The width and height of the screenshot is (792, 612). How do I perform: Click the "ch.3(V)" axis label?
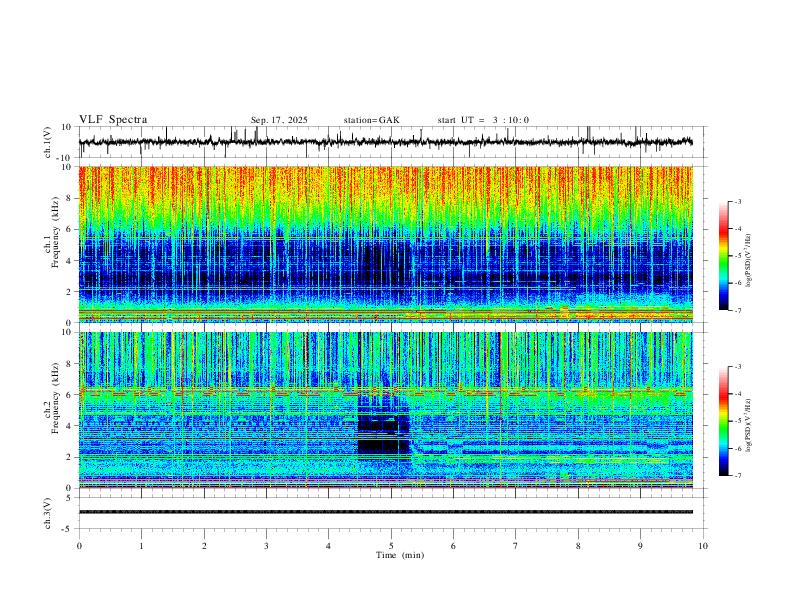tap(48, 513)
